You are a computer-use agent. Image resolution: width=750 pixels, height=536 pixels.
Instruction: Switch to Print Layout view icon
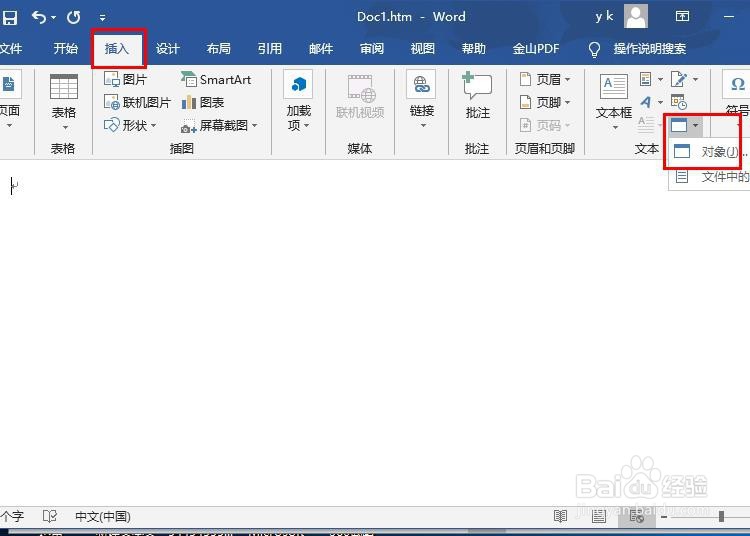[598, 516]
